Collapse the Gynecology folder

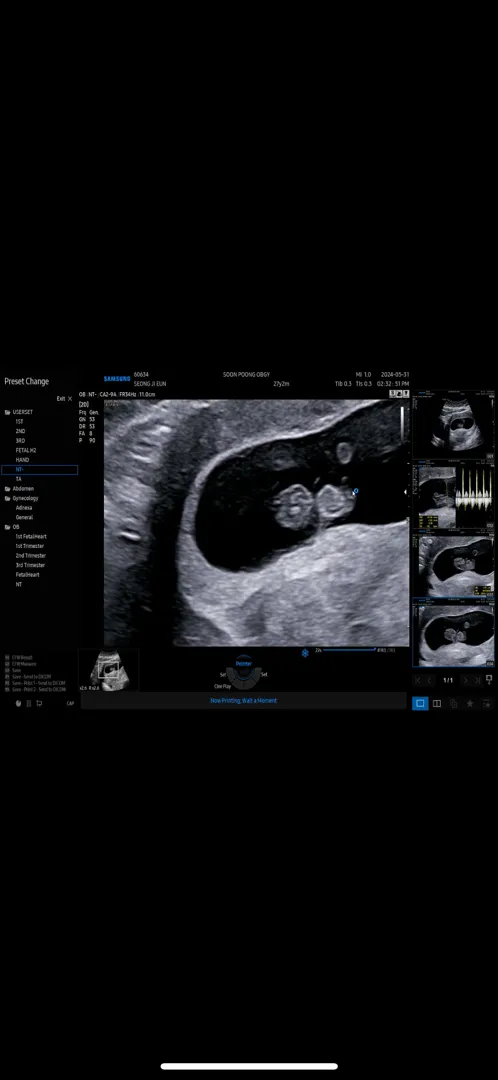(8, 498)
